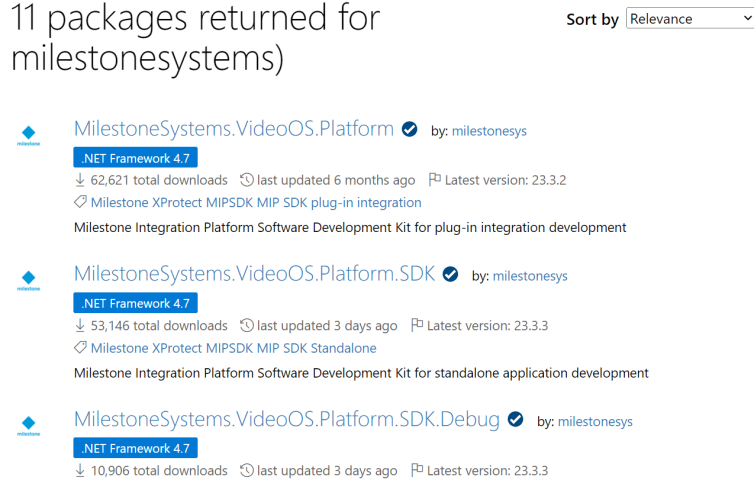
Task: Click .NET Framework 4.7 badge under first package
Action: [135, 158]
